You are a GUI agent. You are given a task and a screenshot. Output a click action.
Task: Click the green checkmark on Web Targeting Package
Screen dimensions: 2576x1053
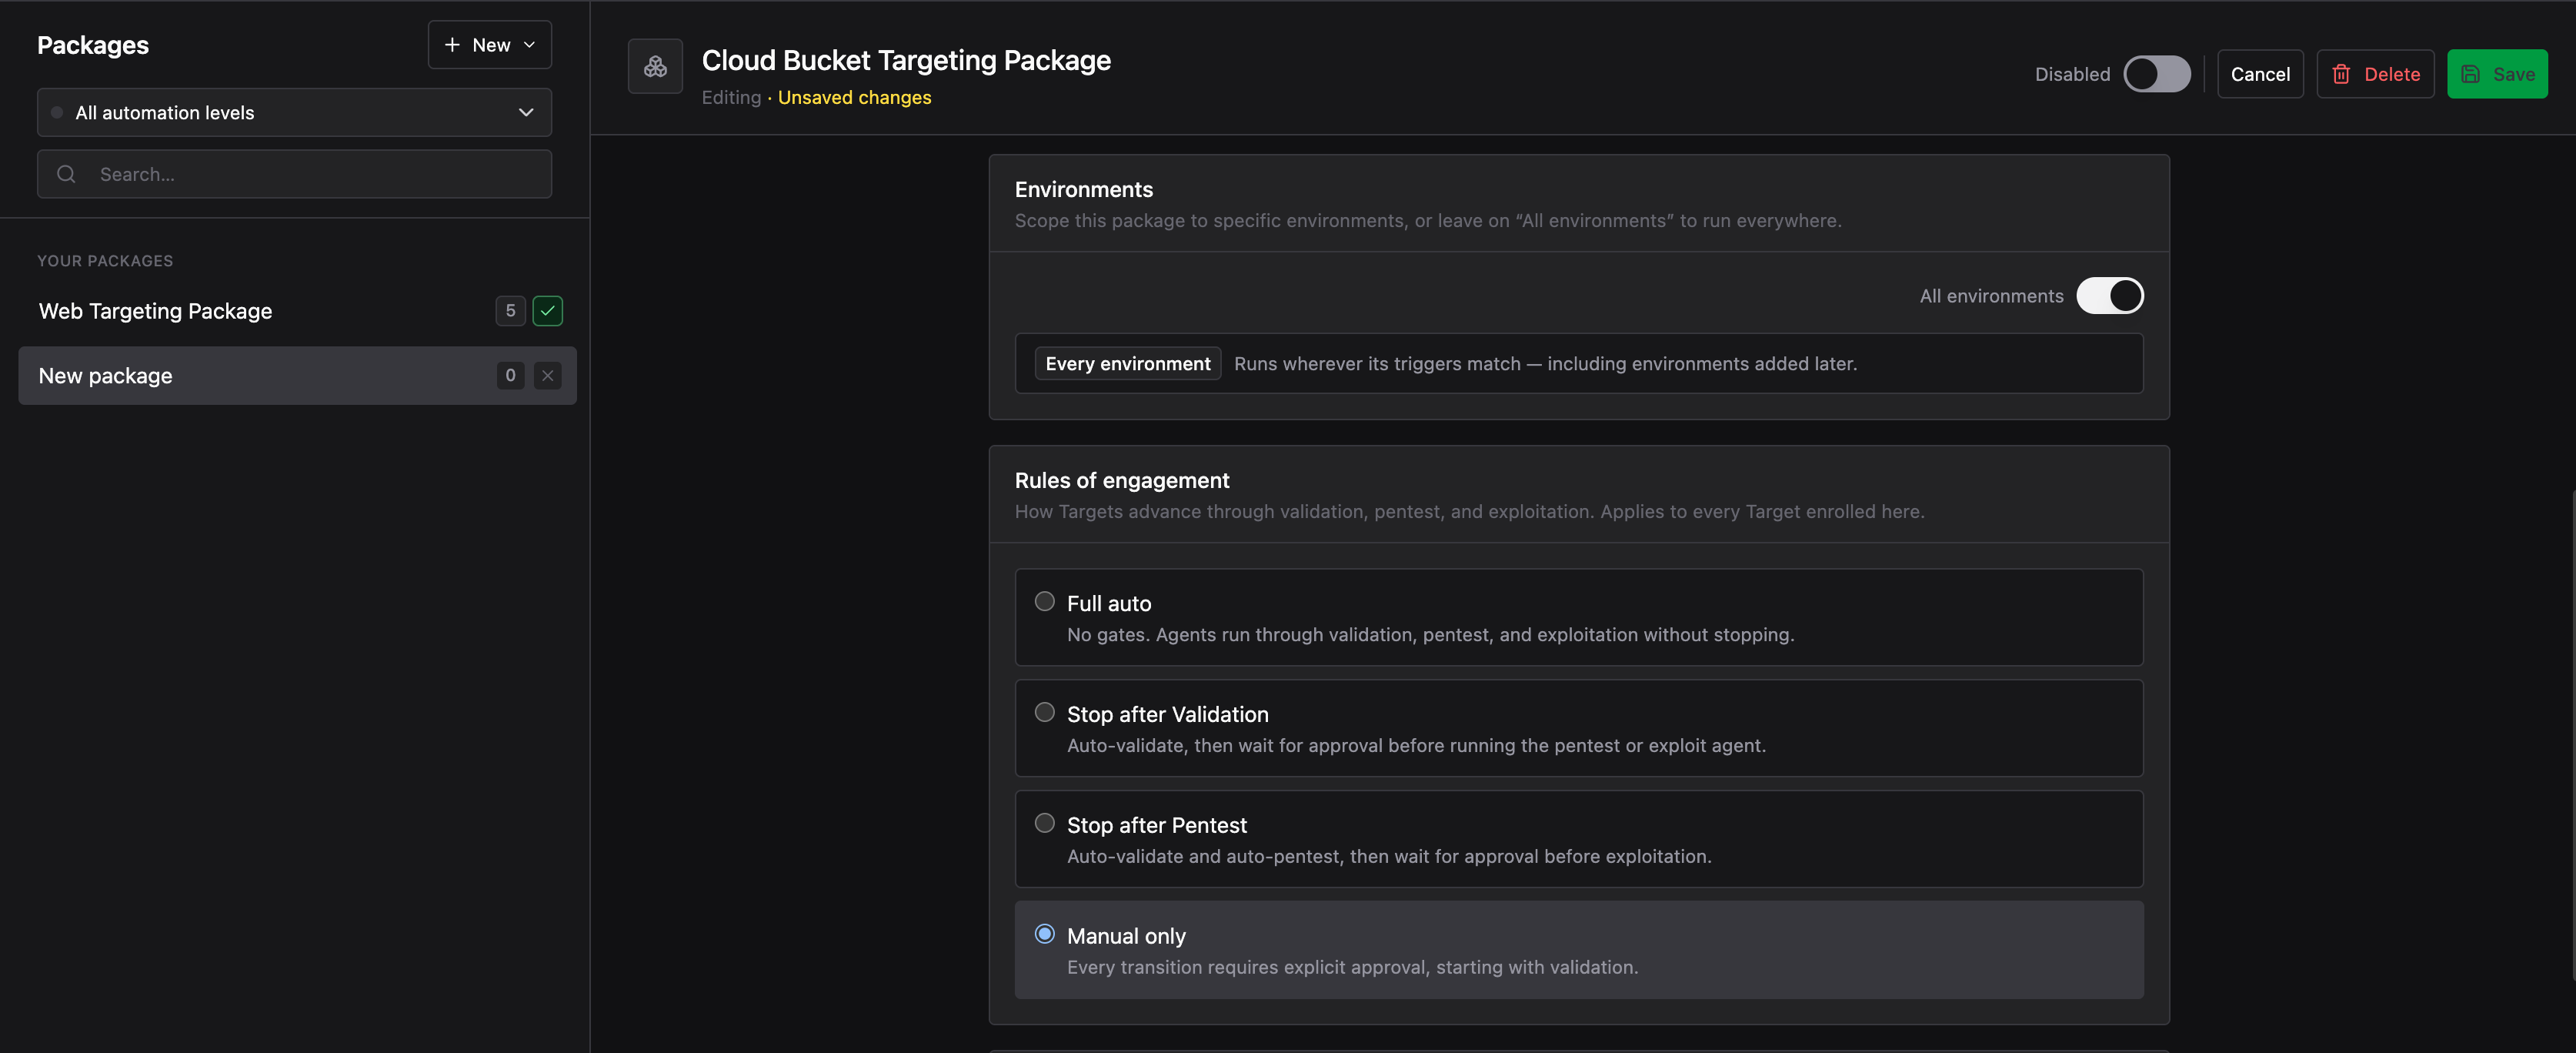547,311
